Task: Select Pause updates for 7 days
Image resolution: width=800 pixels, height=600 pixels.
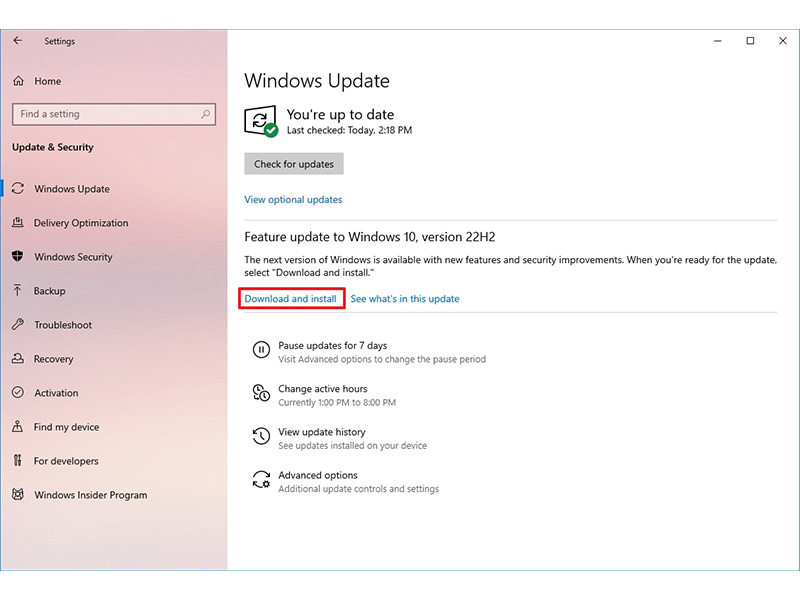Action: point(333,345)
